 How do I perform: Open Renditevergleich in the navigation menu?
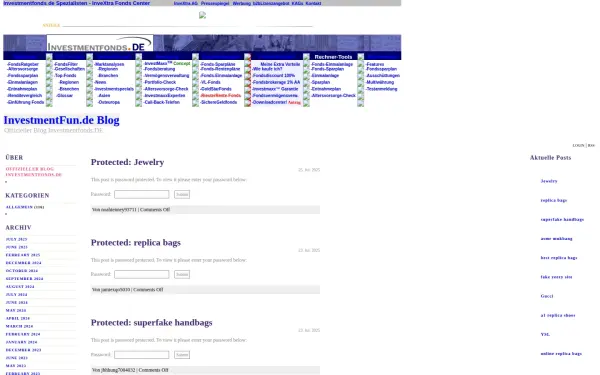point(24,95)
